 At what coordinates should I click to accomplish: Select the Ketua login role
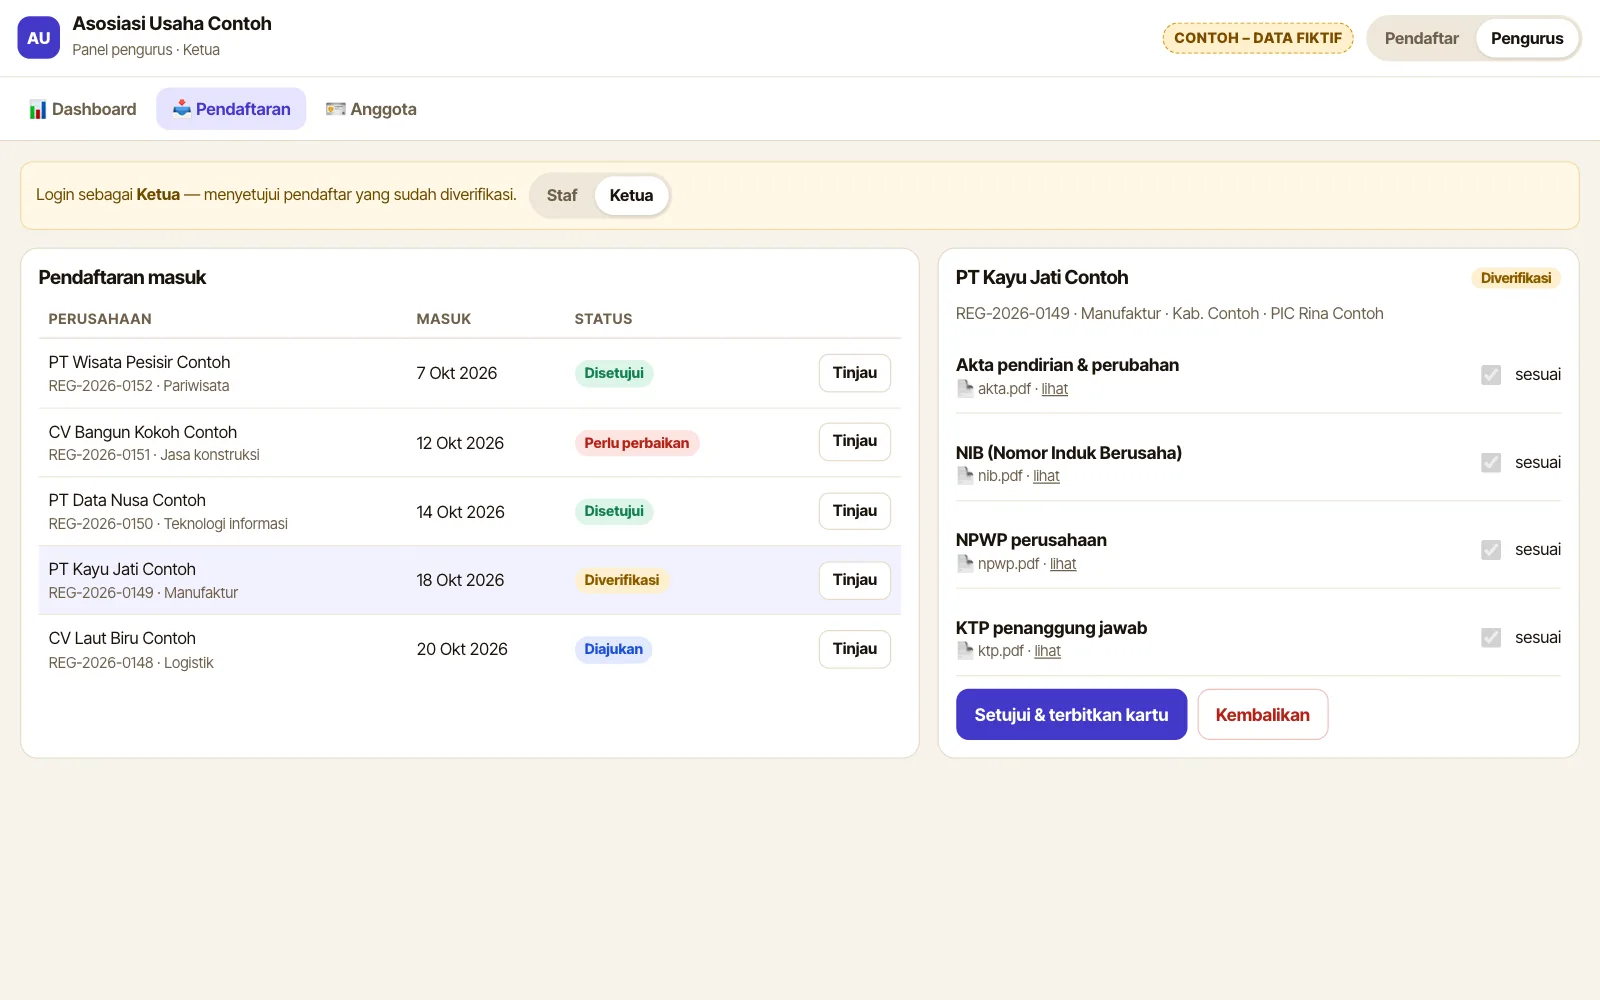631,195
